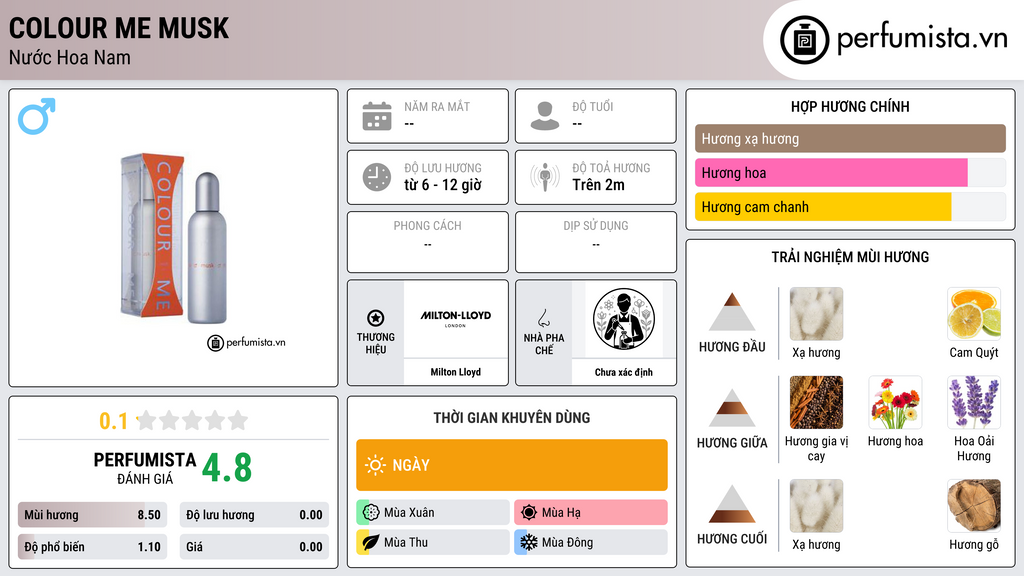Click the yellow Hương cam chanh accord bar

tap(823, 206)
